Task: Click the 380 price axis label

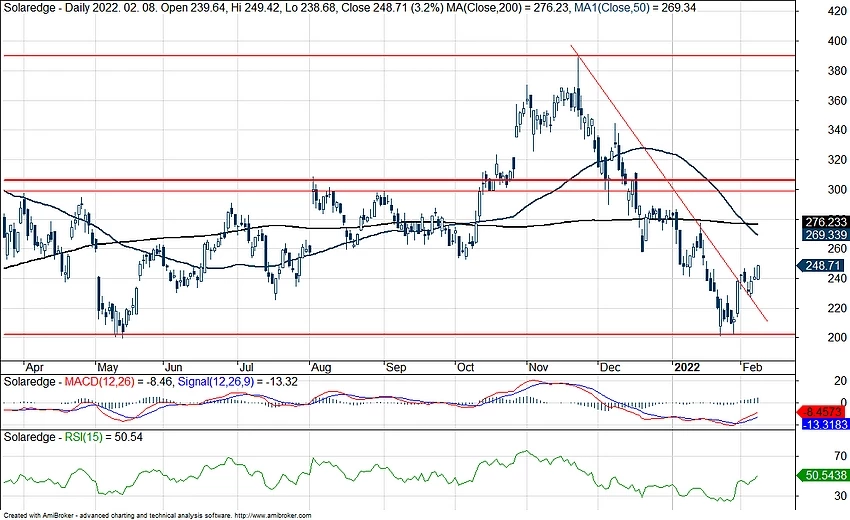Action: (x=838, y=71)
